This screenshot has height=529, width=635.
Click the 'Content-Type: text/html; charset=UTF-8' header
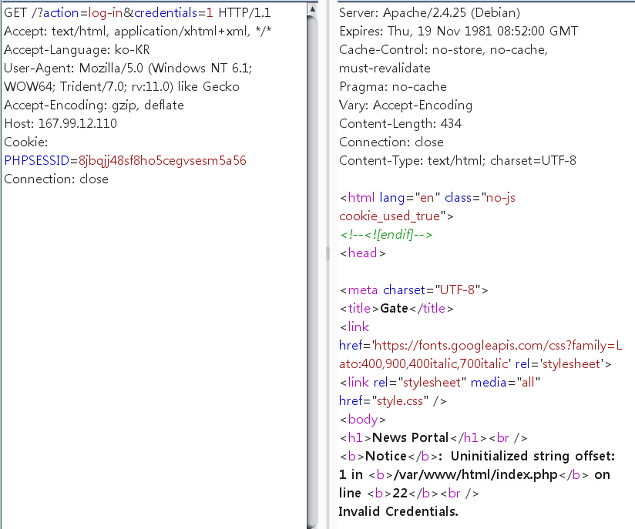(458, 161)
